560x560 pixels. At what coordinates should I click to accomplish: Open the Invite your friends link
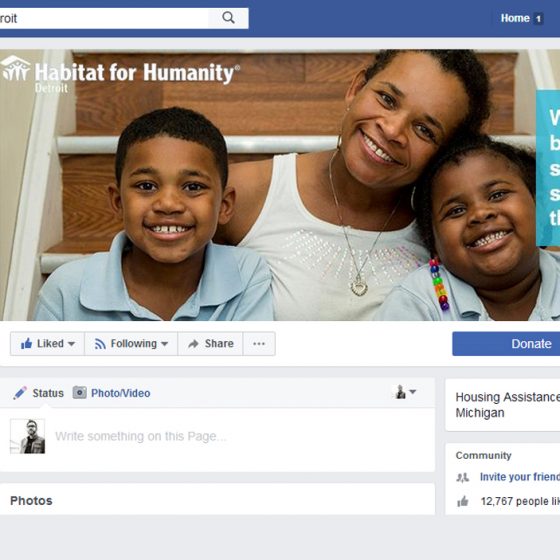pyautogui.click(x=520, y=477)
